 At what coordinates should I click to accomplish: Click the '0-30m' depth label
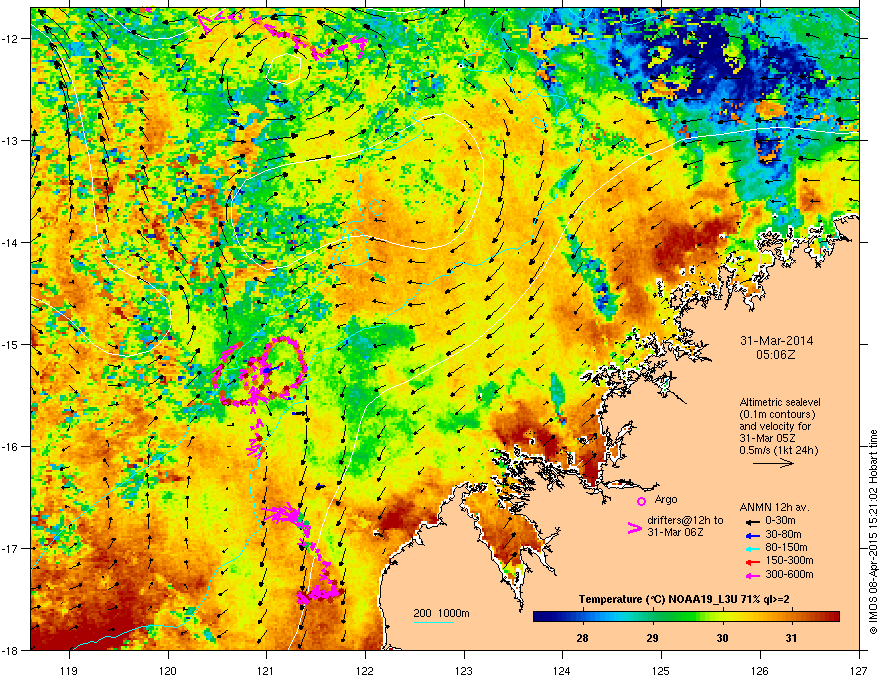780,520
